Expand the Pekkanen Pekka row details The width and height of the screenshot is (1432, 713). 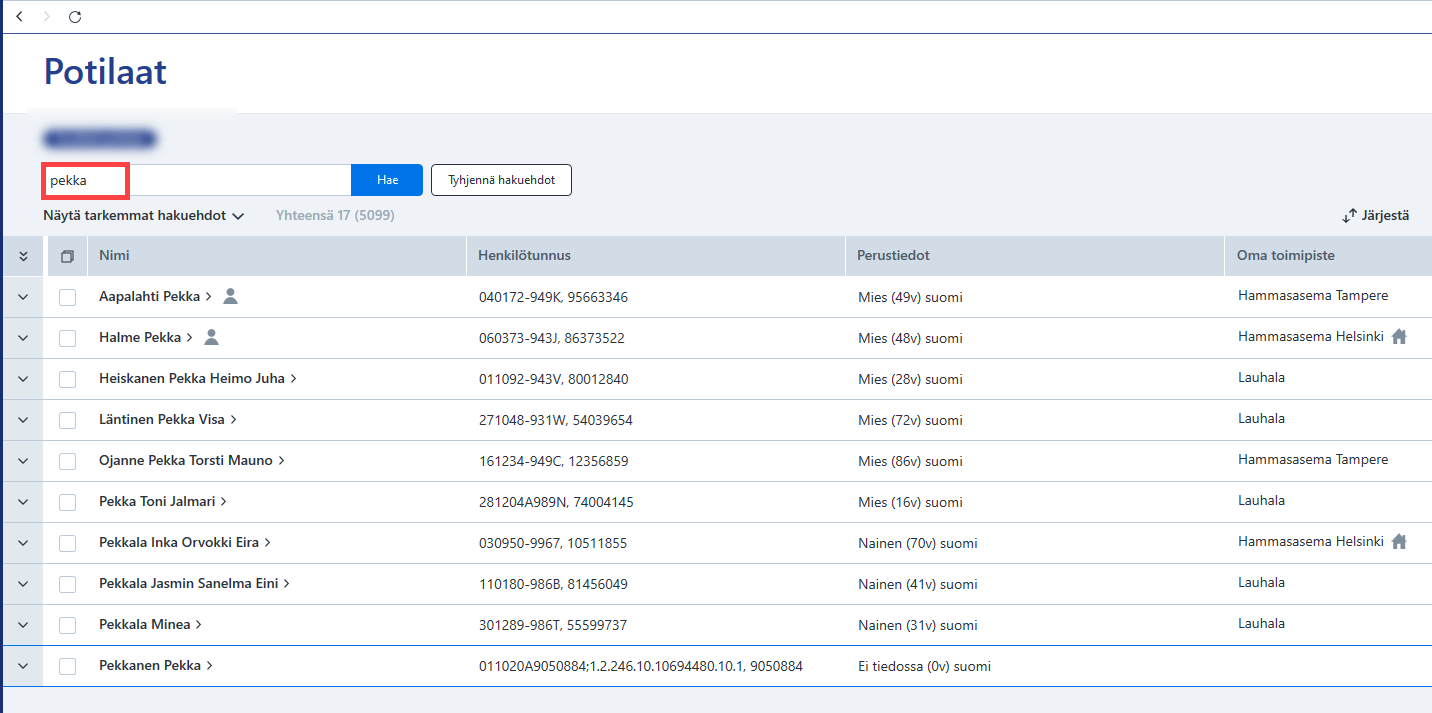(x=23, y=666)
